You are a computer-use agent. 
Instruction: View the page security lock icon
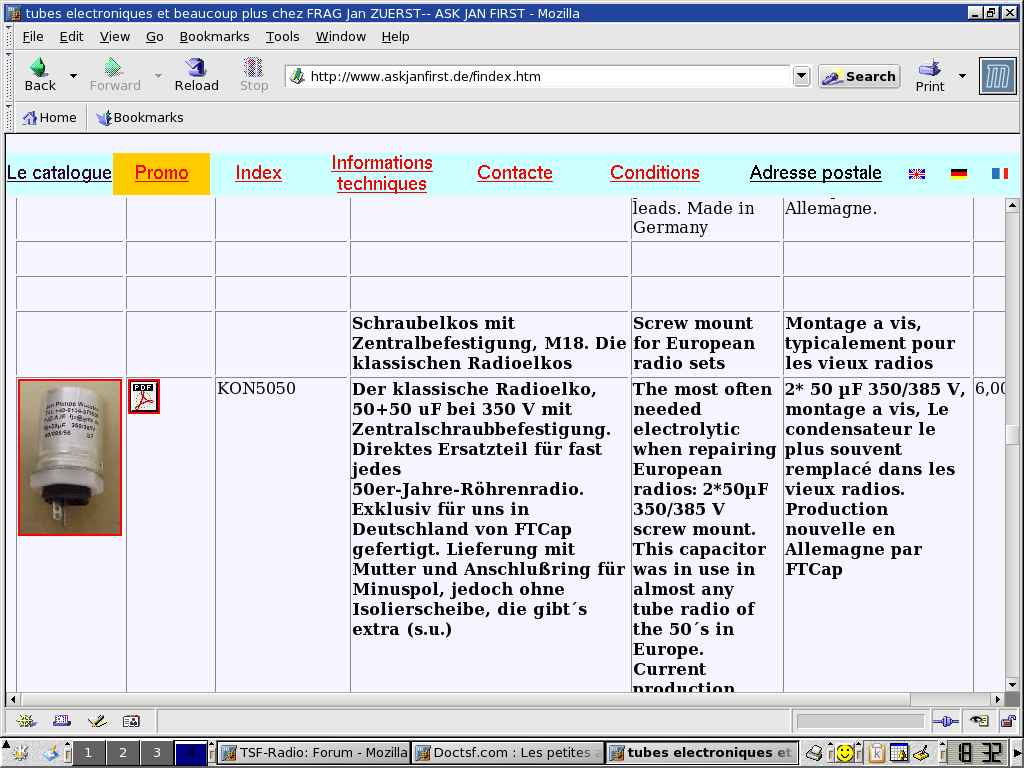point(1008,721)
